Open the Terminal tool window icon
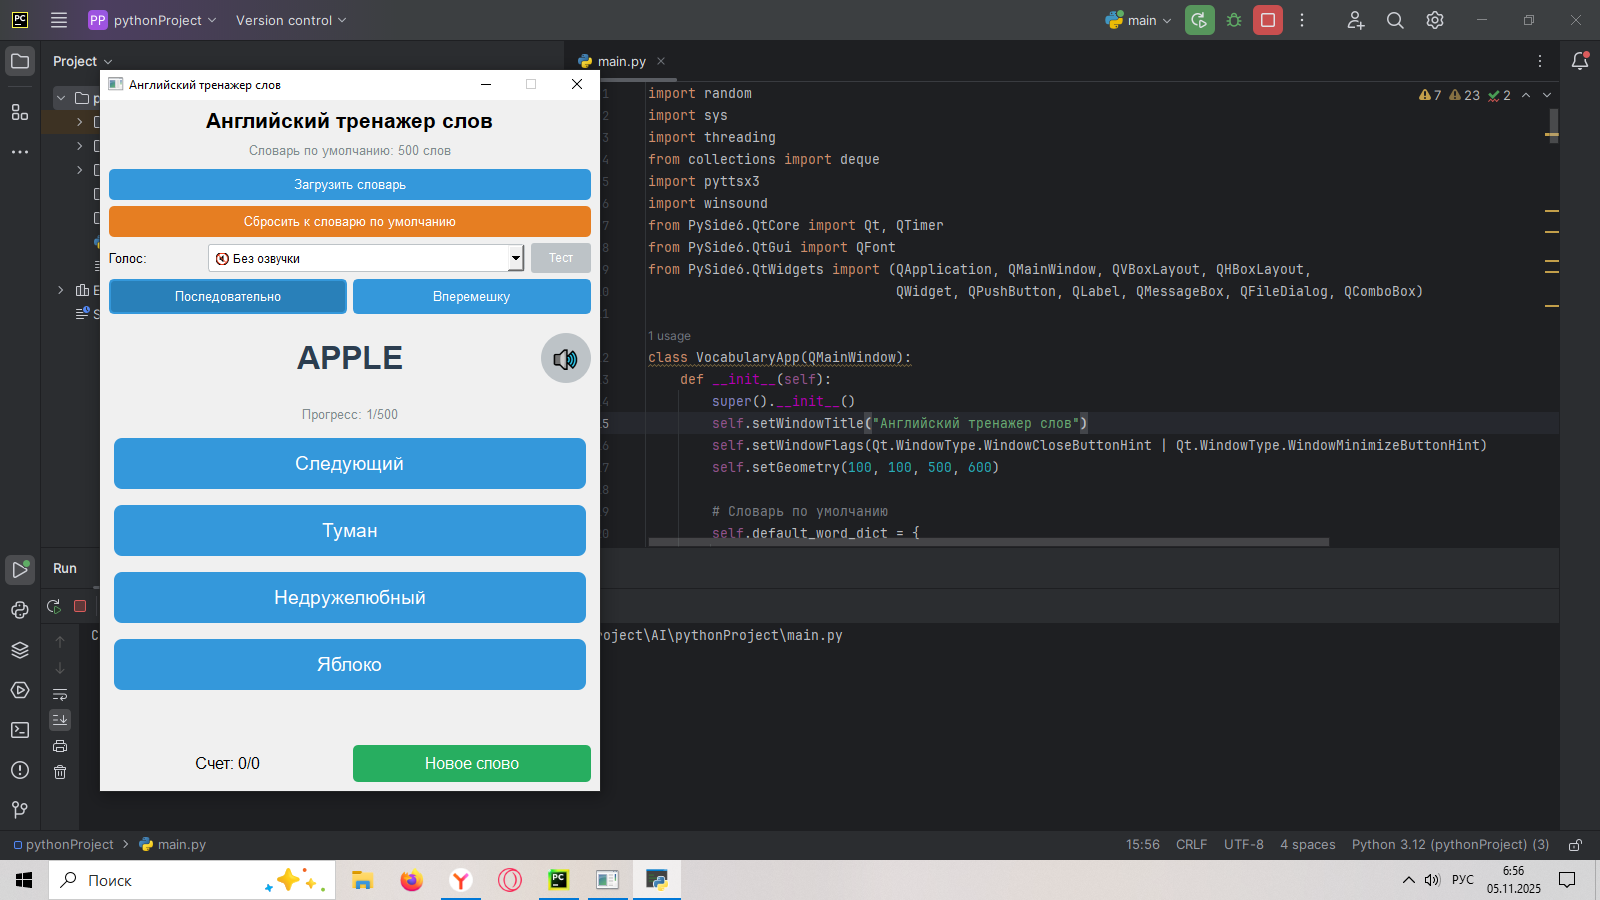Image resolution: width=1600 pixels, height=900 pixels. point(20,730)
